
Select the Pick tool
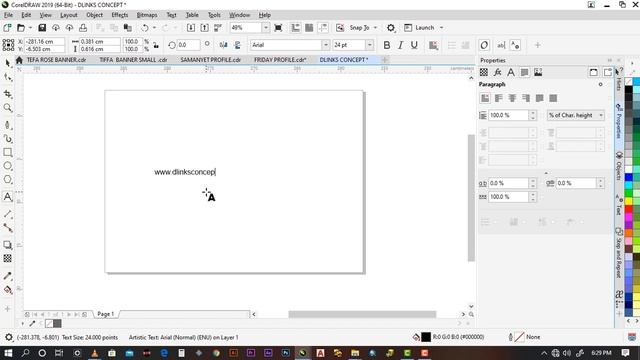(x=8, y=62)
